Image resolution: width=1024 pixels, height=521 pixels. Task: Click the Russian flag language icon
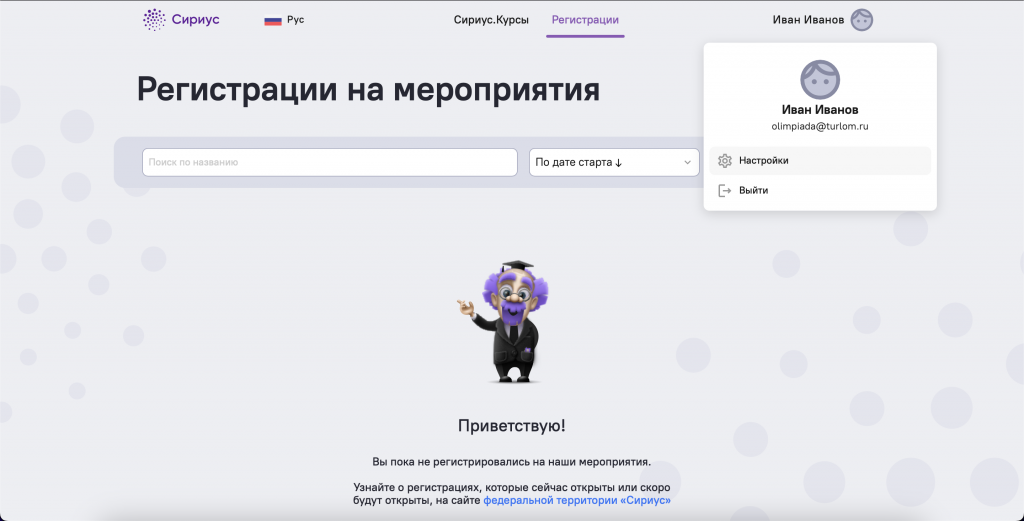pyautogui.click(x=273, y=20)
